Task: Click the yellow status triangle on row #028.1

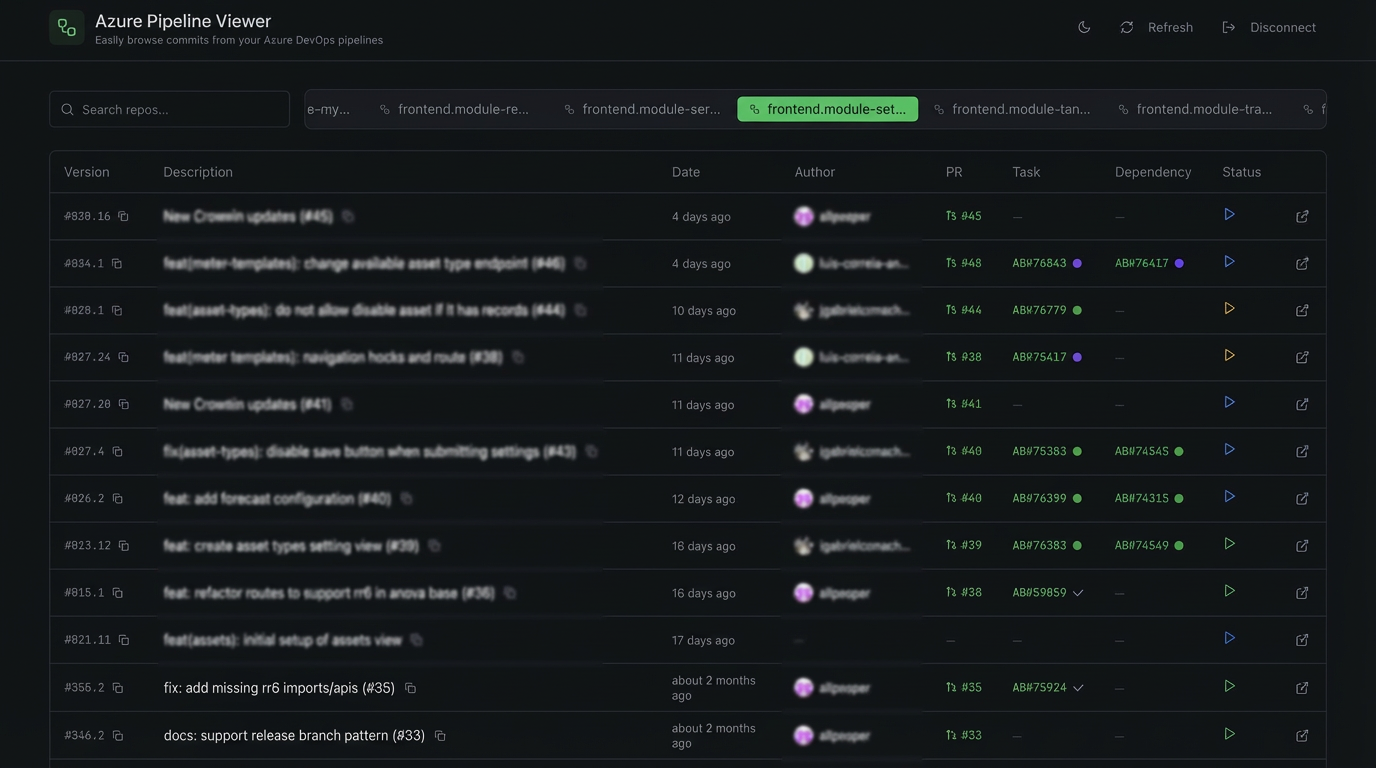Action: 1229,308
